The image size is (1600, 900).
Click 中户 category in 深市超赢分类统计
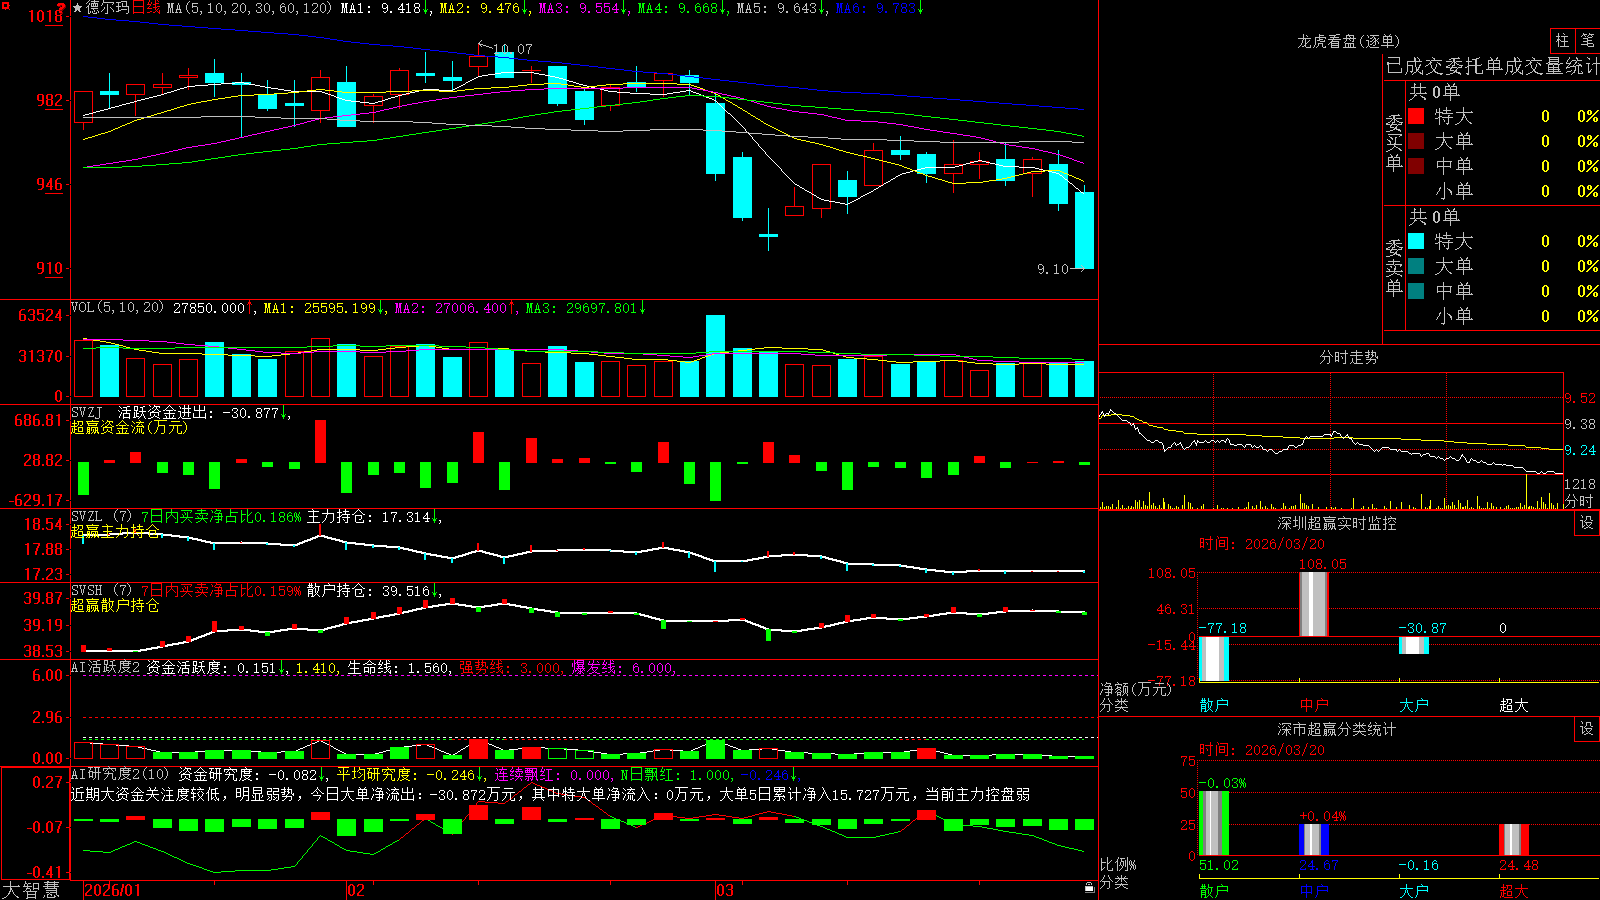[1314, 890]
